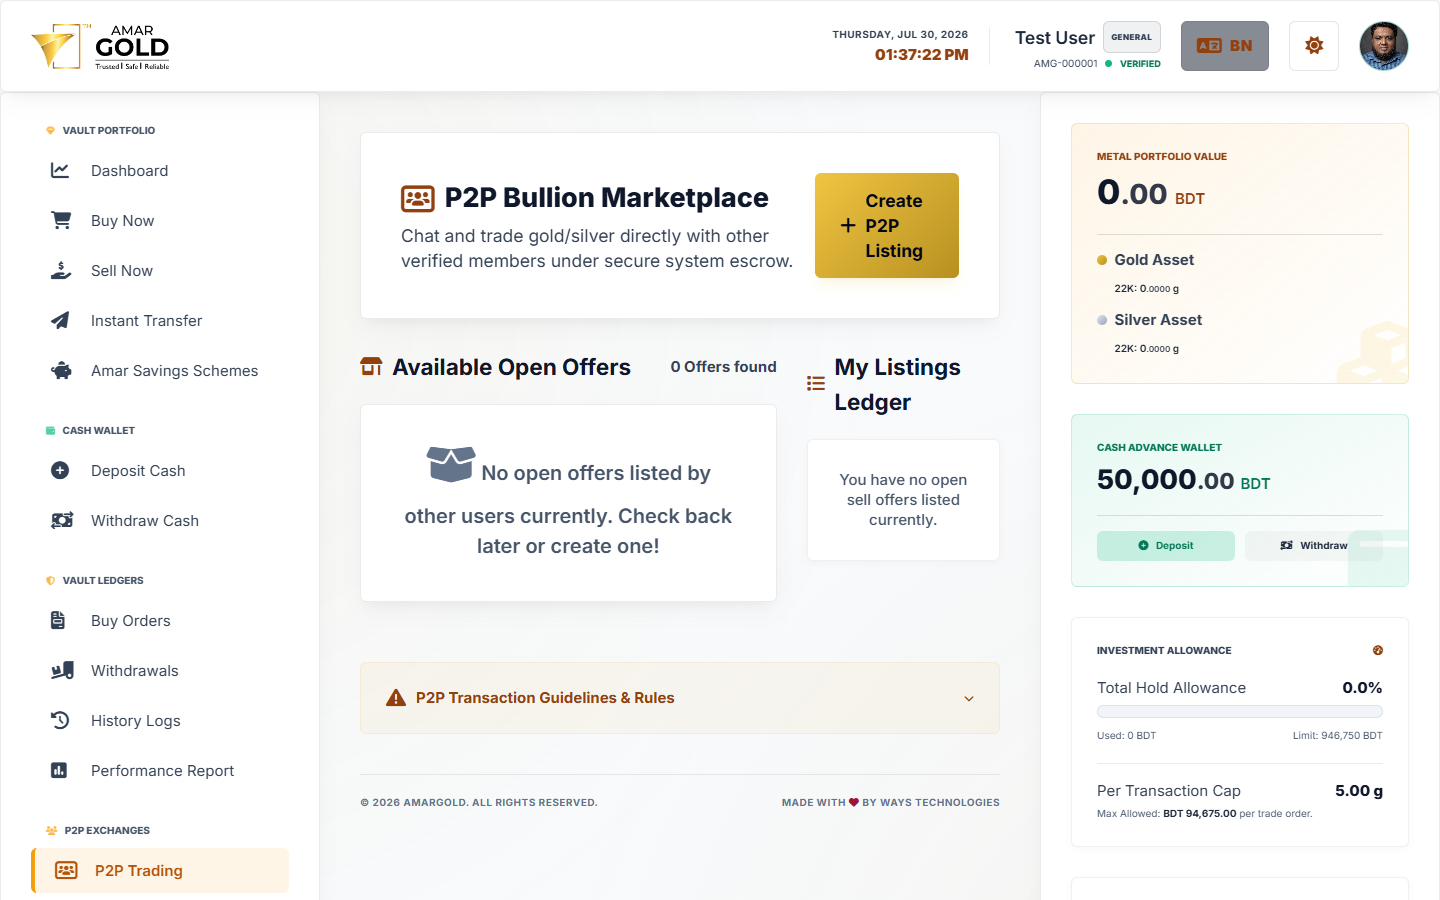The width and height of the screenshot is (1440, 900).
Task: Click the Instant Transfer paper plane icon
Action: [60, 320]
